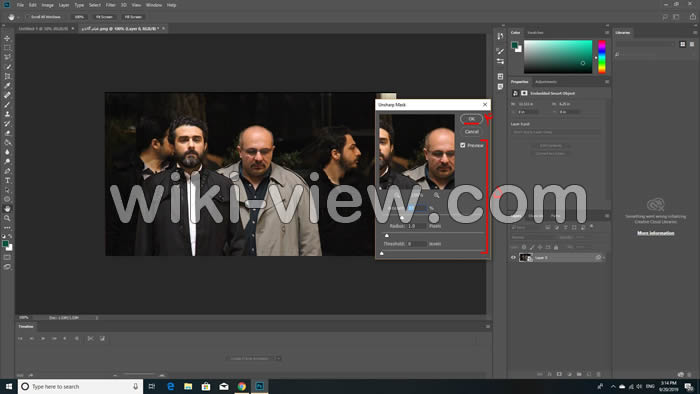Select the Pen tool
Image resolution: width=700 pixels, height=394 pixels.
coord(7,171)
